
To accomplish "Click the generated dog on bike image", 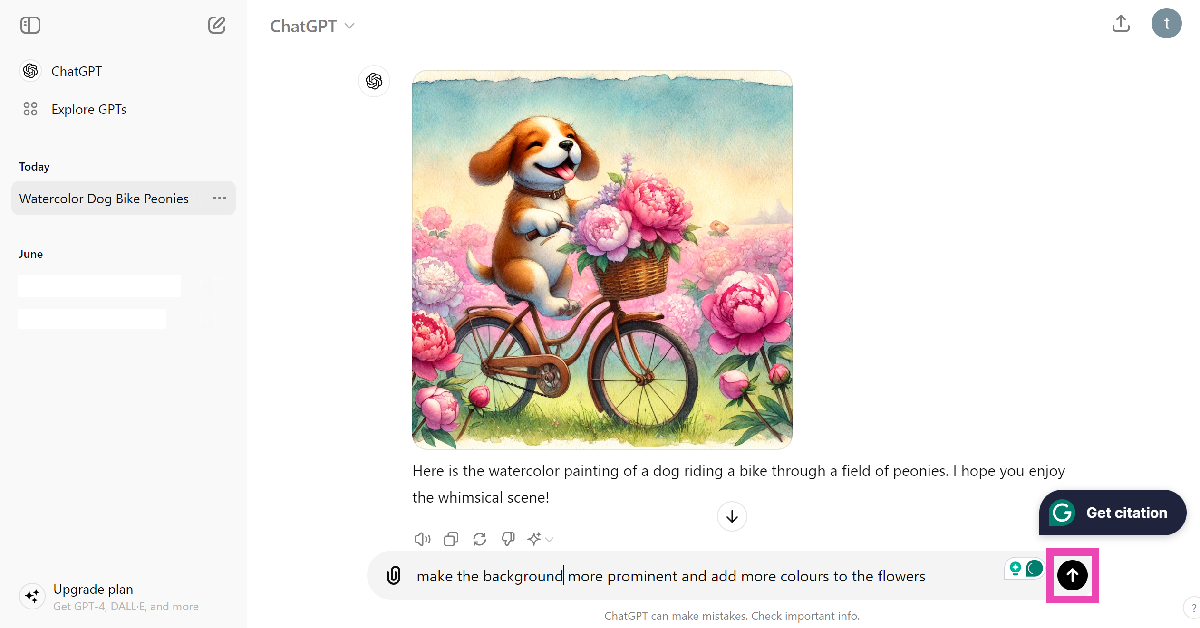I will click(x=602, y=259).
